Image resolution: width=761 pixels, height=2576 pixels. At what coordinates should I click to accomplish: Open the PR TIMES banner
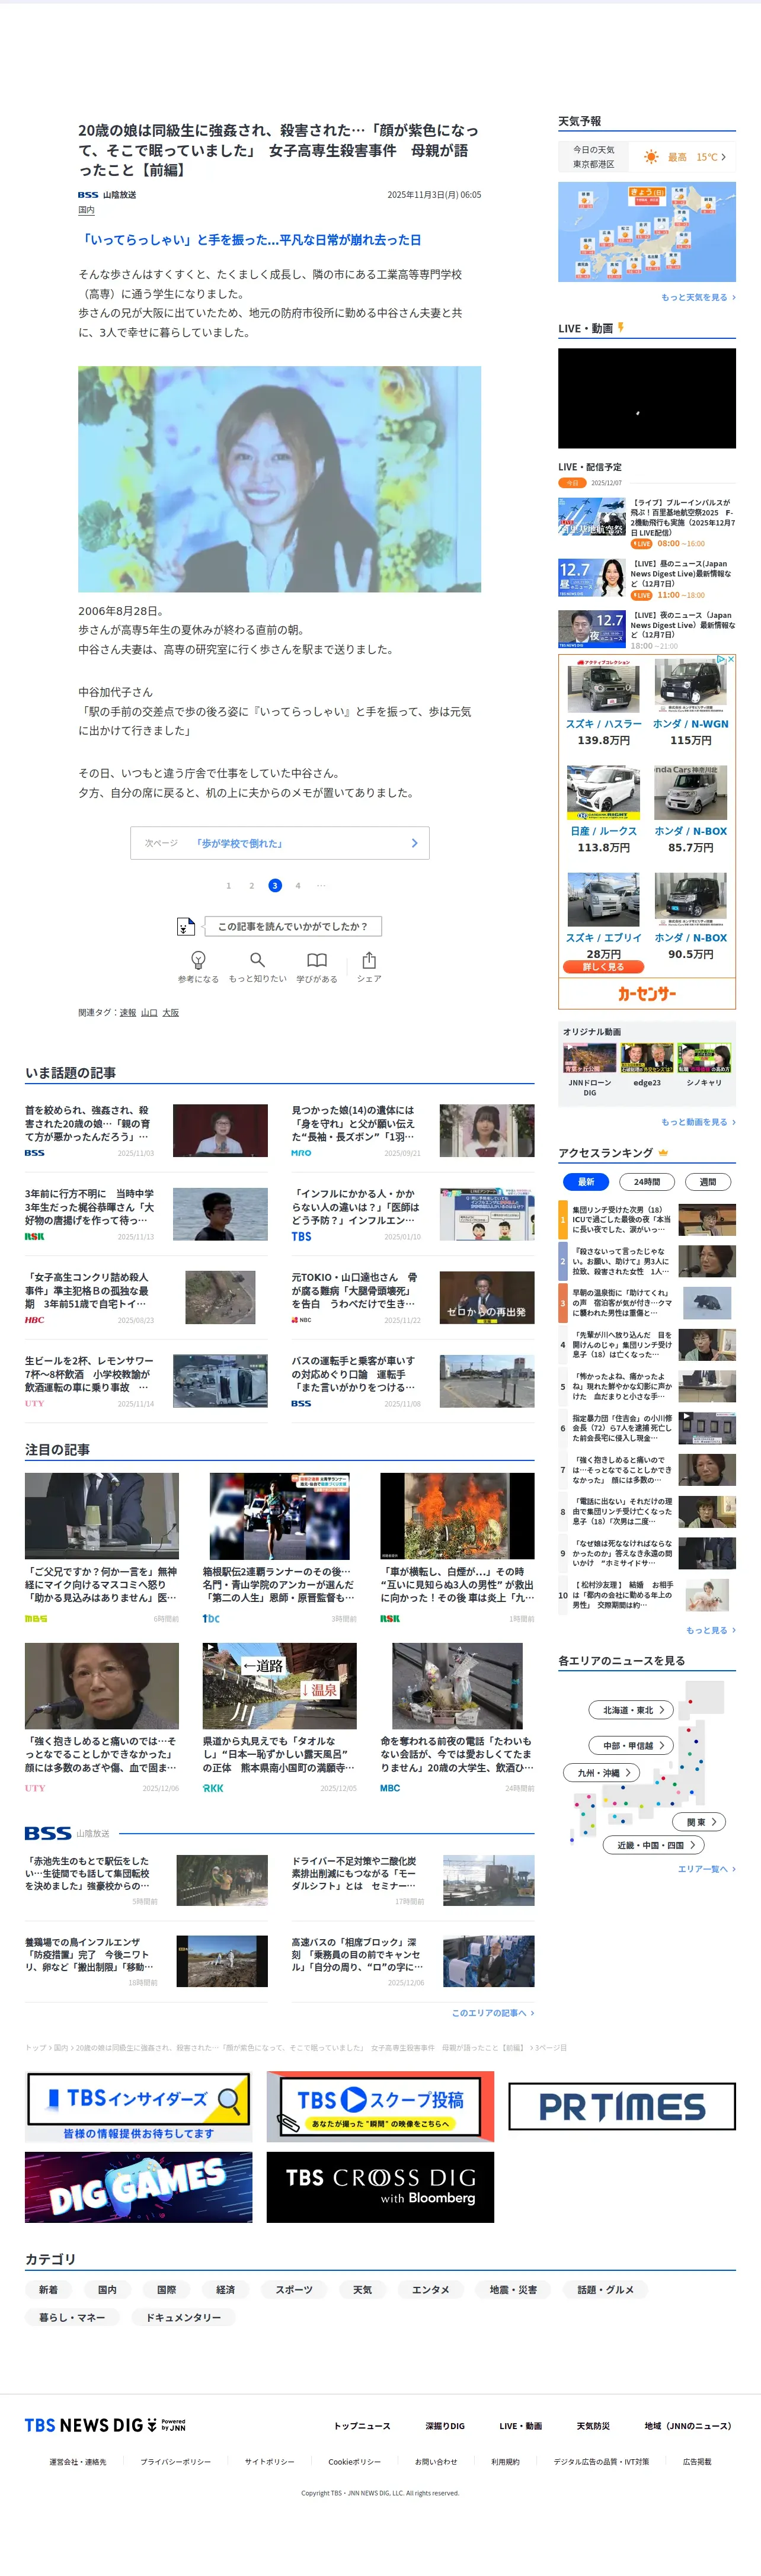coord(622,2107)
